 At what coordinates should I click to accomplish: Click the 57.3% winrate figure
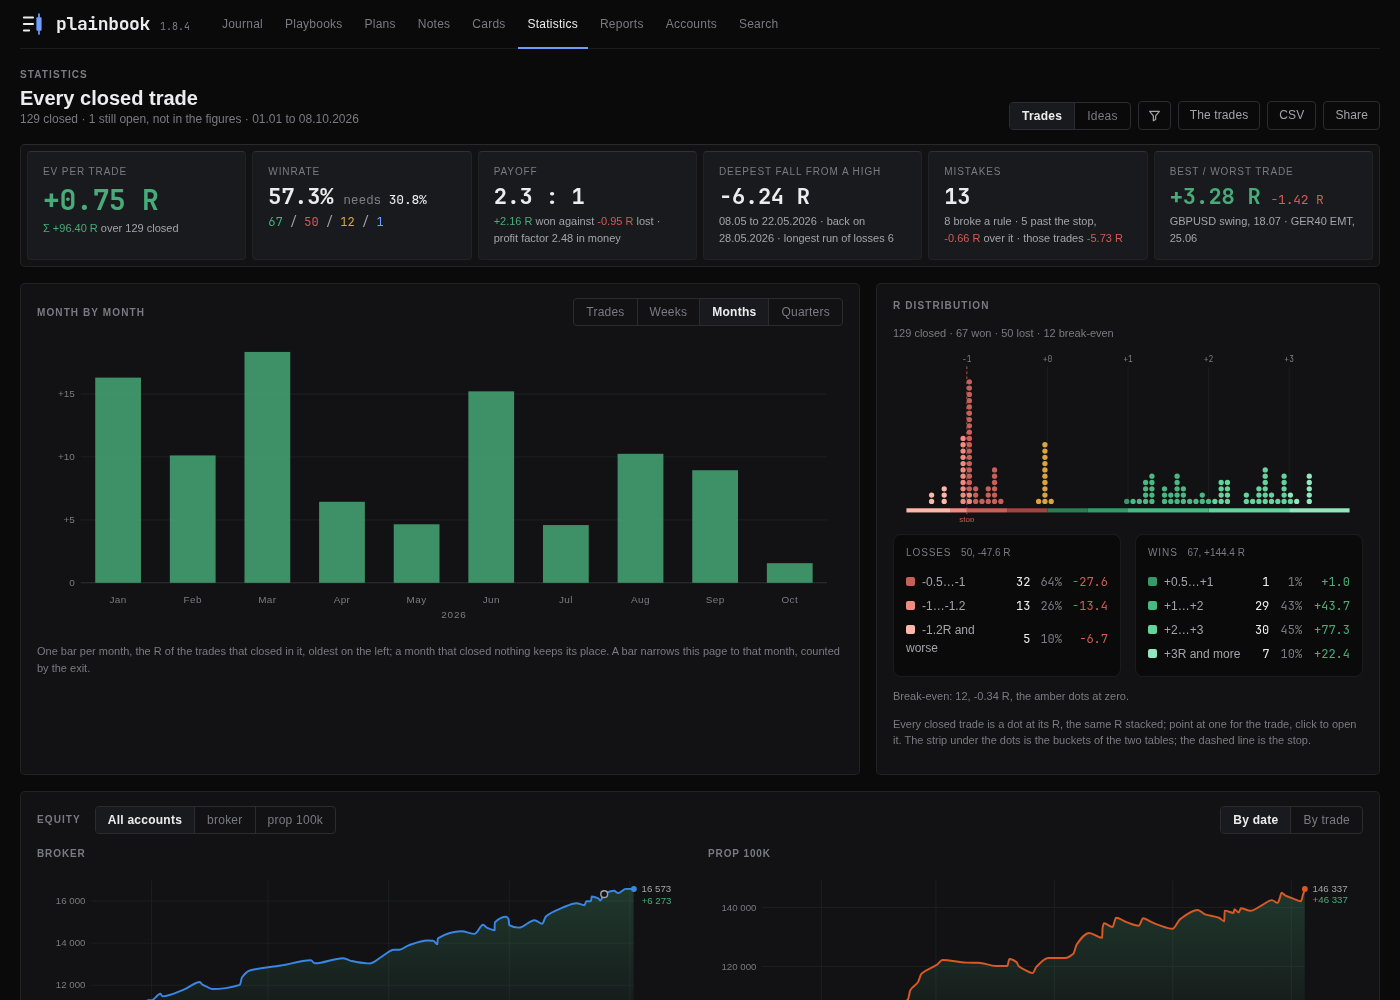(x=301, y=197)
